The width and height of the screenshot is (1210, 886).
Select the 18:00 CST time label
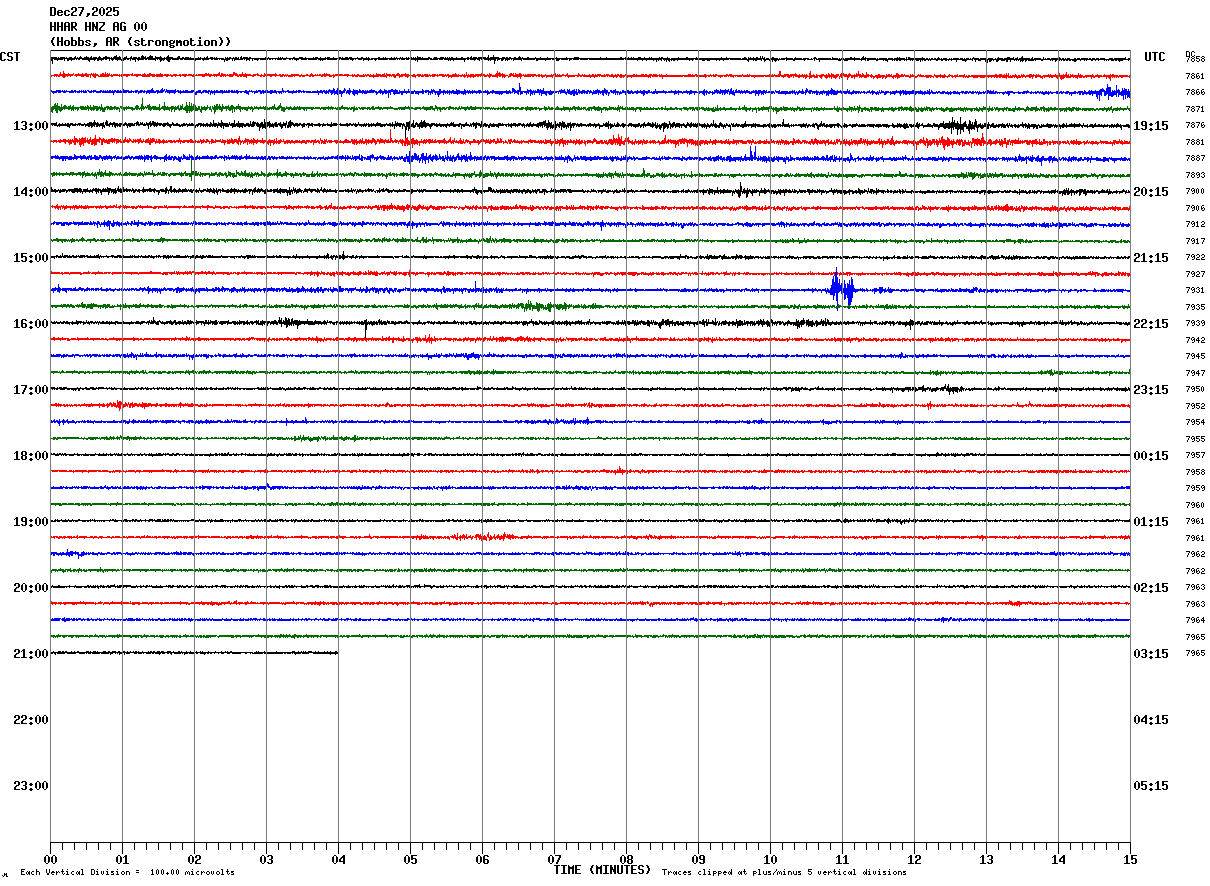point(30,456)
